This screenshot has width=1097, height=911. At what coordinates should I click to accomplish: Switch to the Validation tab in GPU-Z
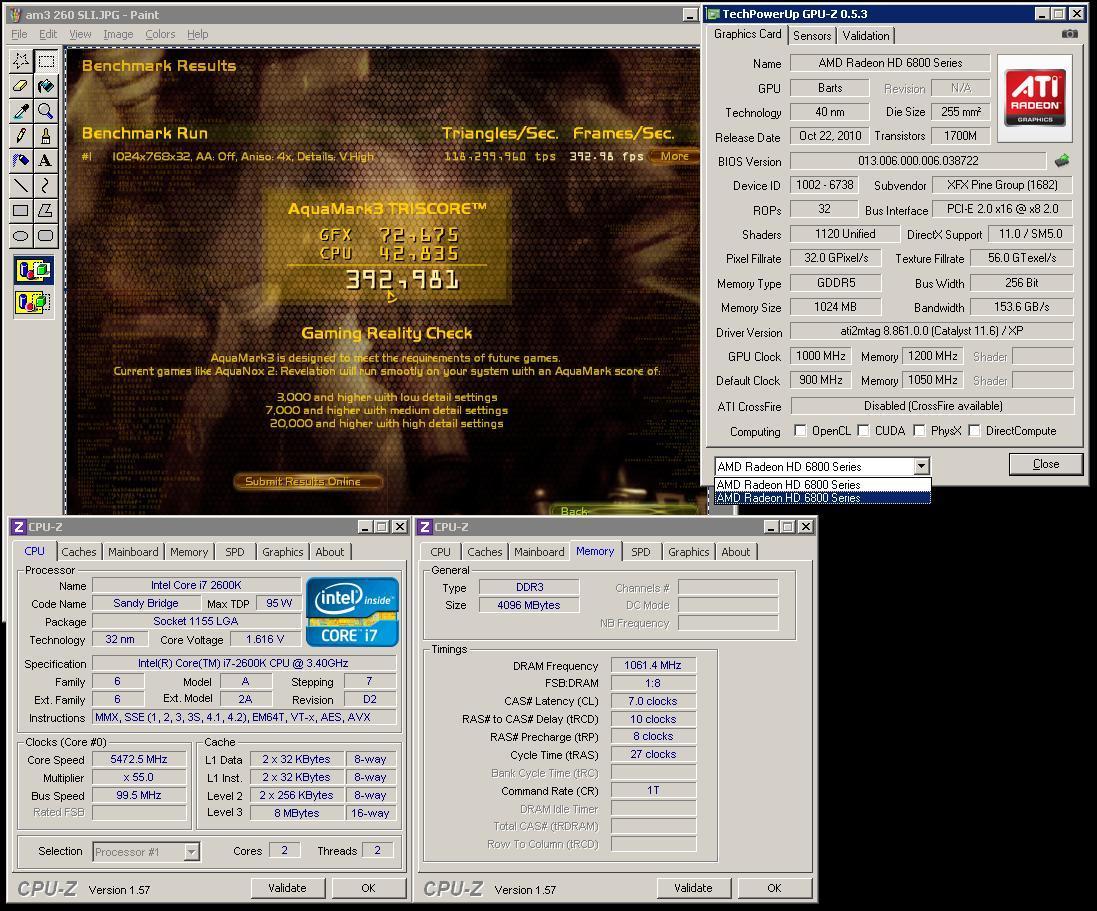(865, 36)
